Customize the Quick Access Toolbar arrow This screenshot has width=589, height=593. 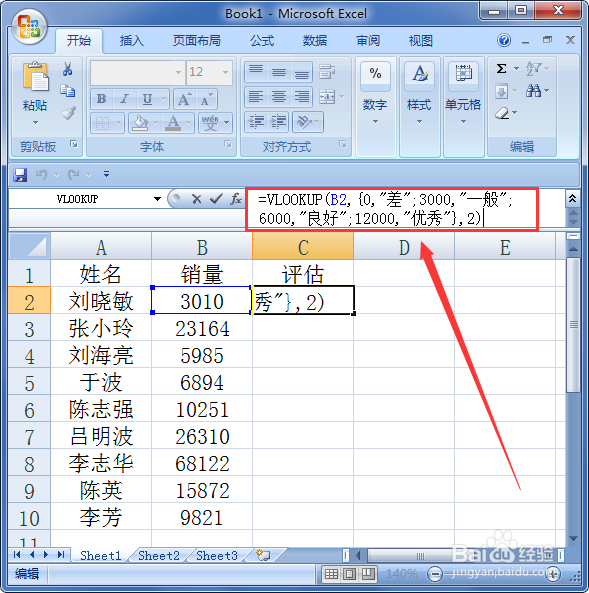coord(106,174)
